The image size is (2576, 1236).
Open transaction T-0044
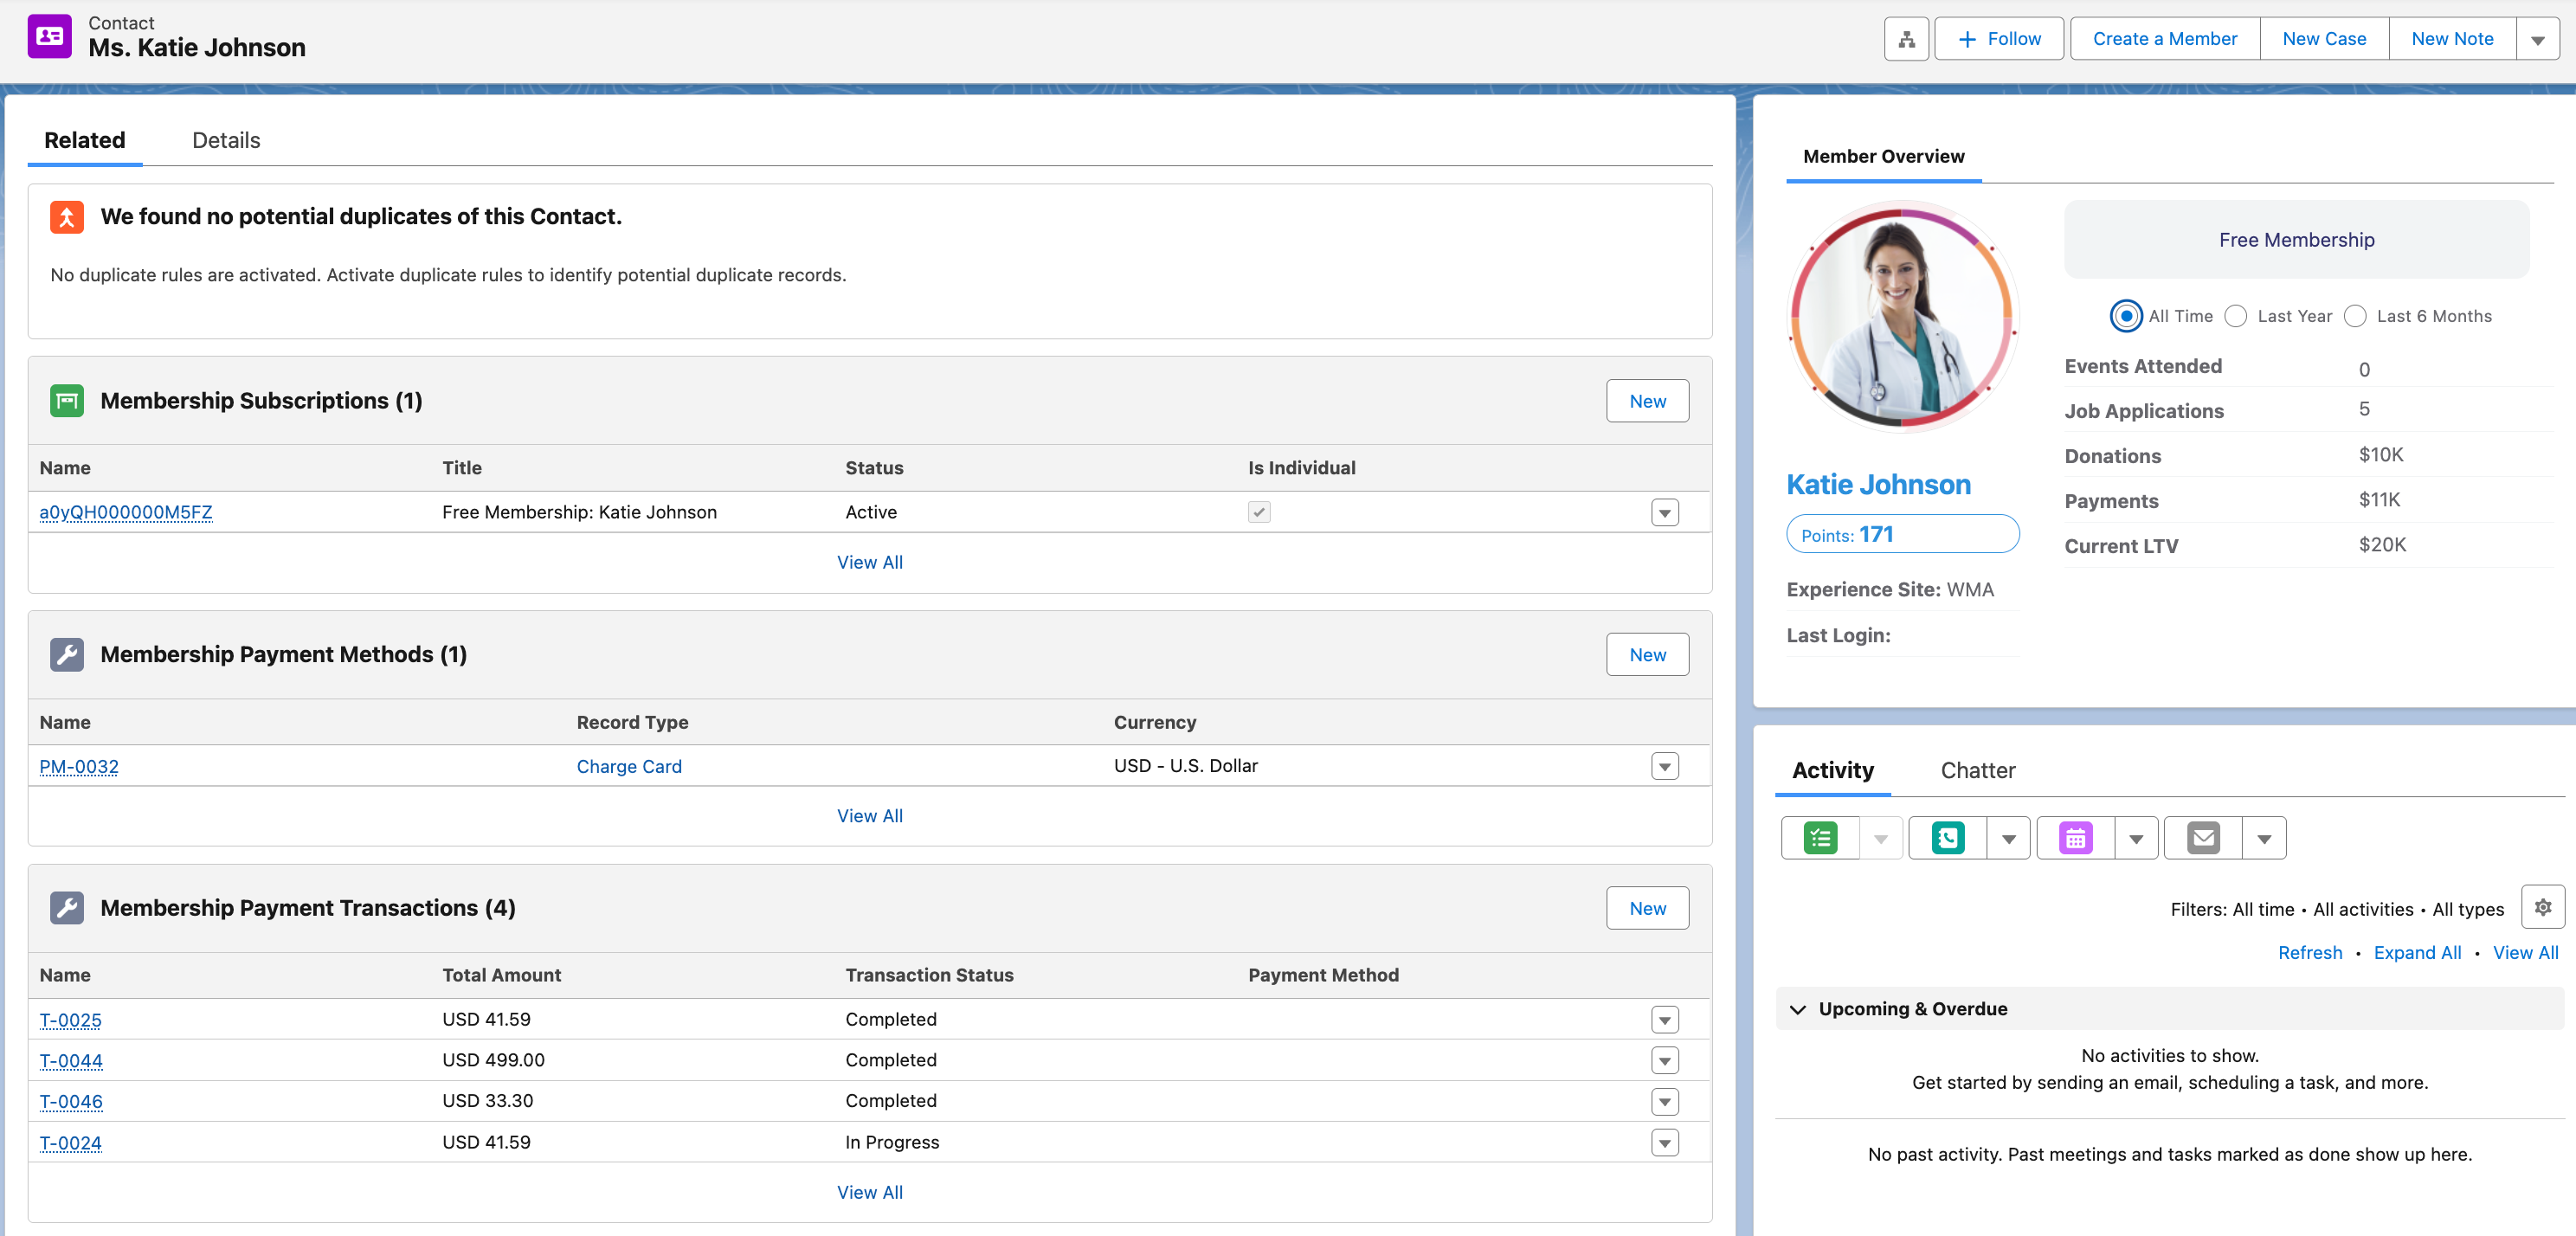(x=71, y=1060)
